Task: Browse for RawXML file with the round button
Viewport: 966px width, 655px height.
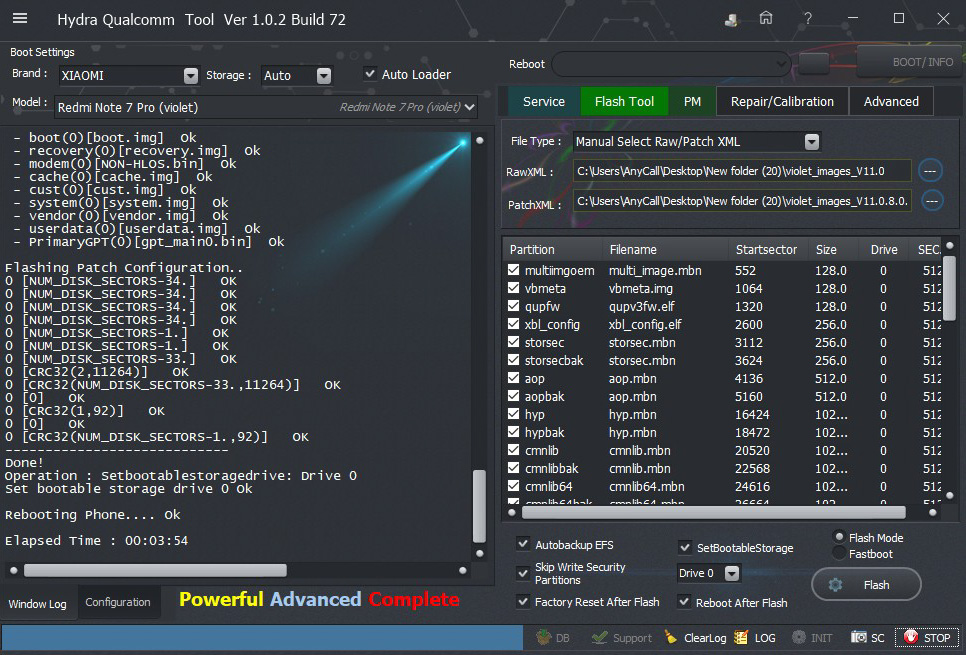Action: coord(931,171)
